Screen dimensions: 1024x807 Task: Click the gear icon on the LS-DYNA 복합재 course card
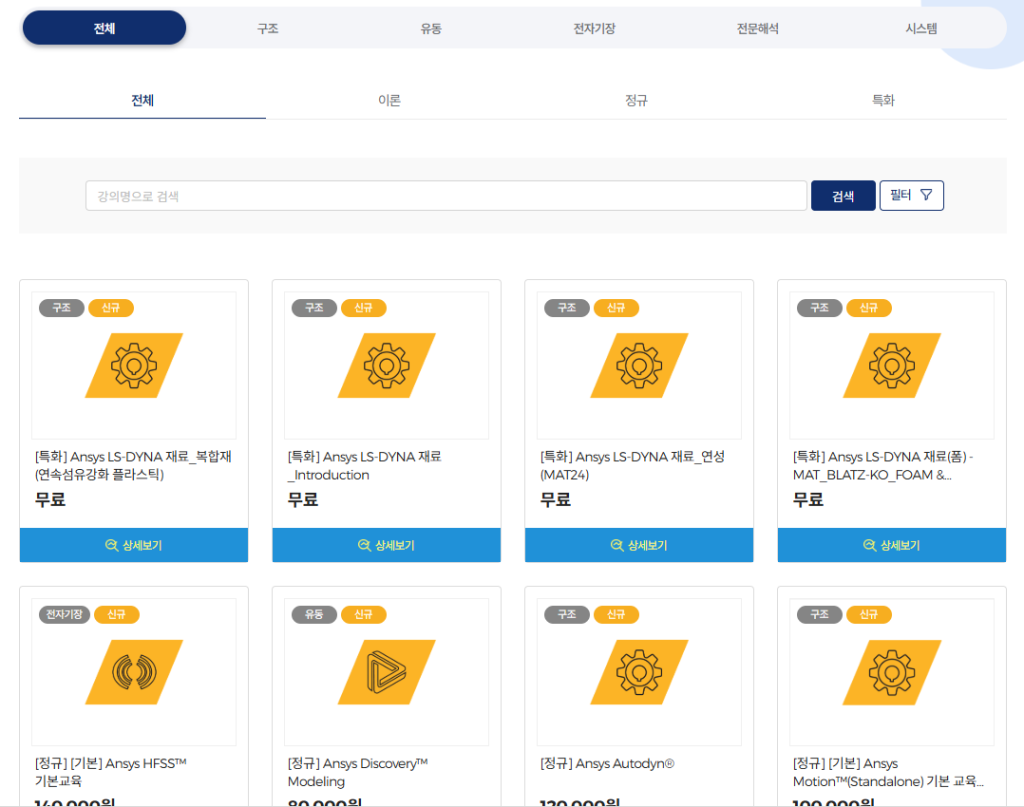(x=134, y=364)
